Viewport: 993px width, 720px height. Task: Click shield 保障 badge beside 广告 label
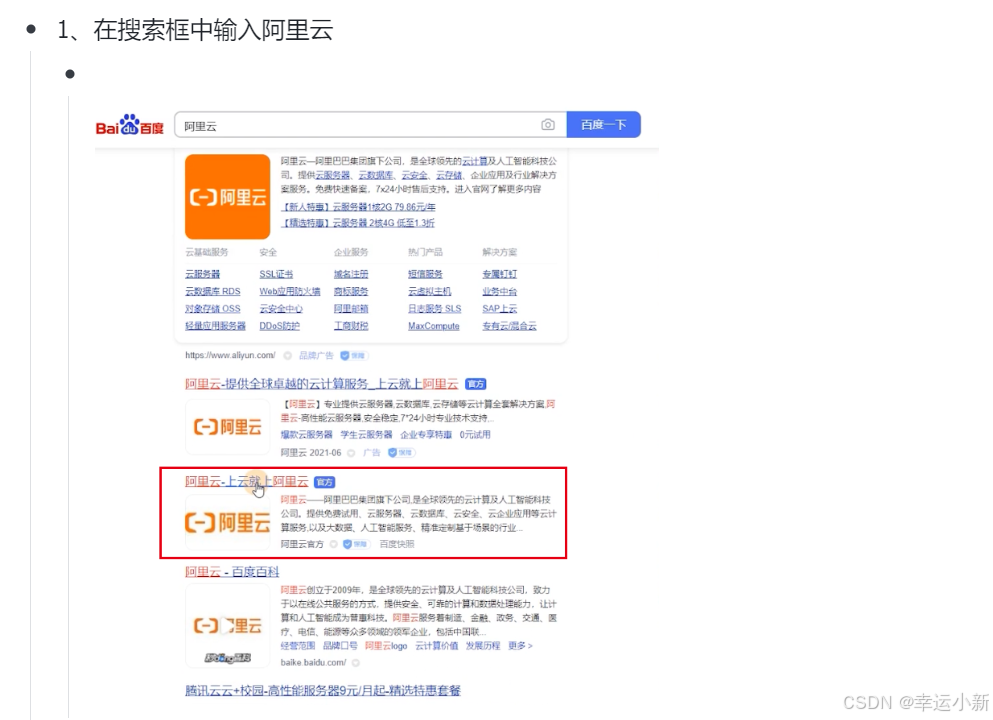tap(401, 452)
